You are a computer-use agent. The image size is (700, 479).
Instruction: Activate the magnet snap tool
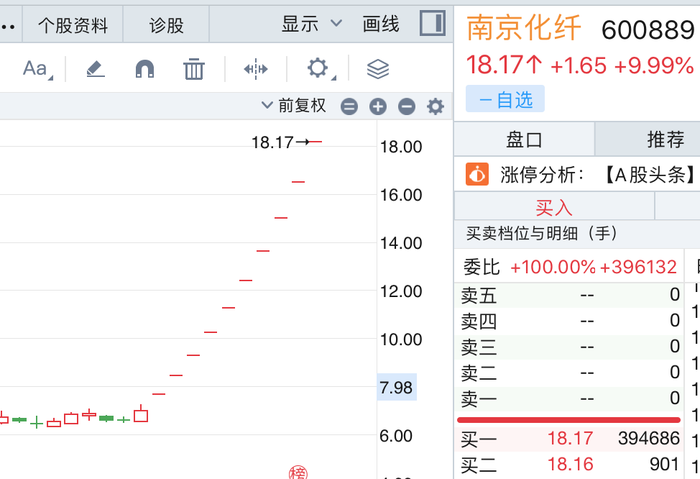[x=145, y=69]
